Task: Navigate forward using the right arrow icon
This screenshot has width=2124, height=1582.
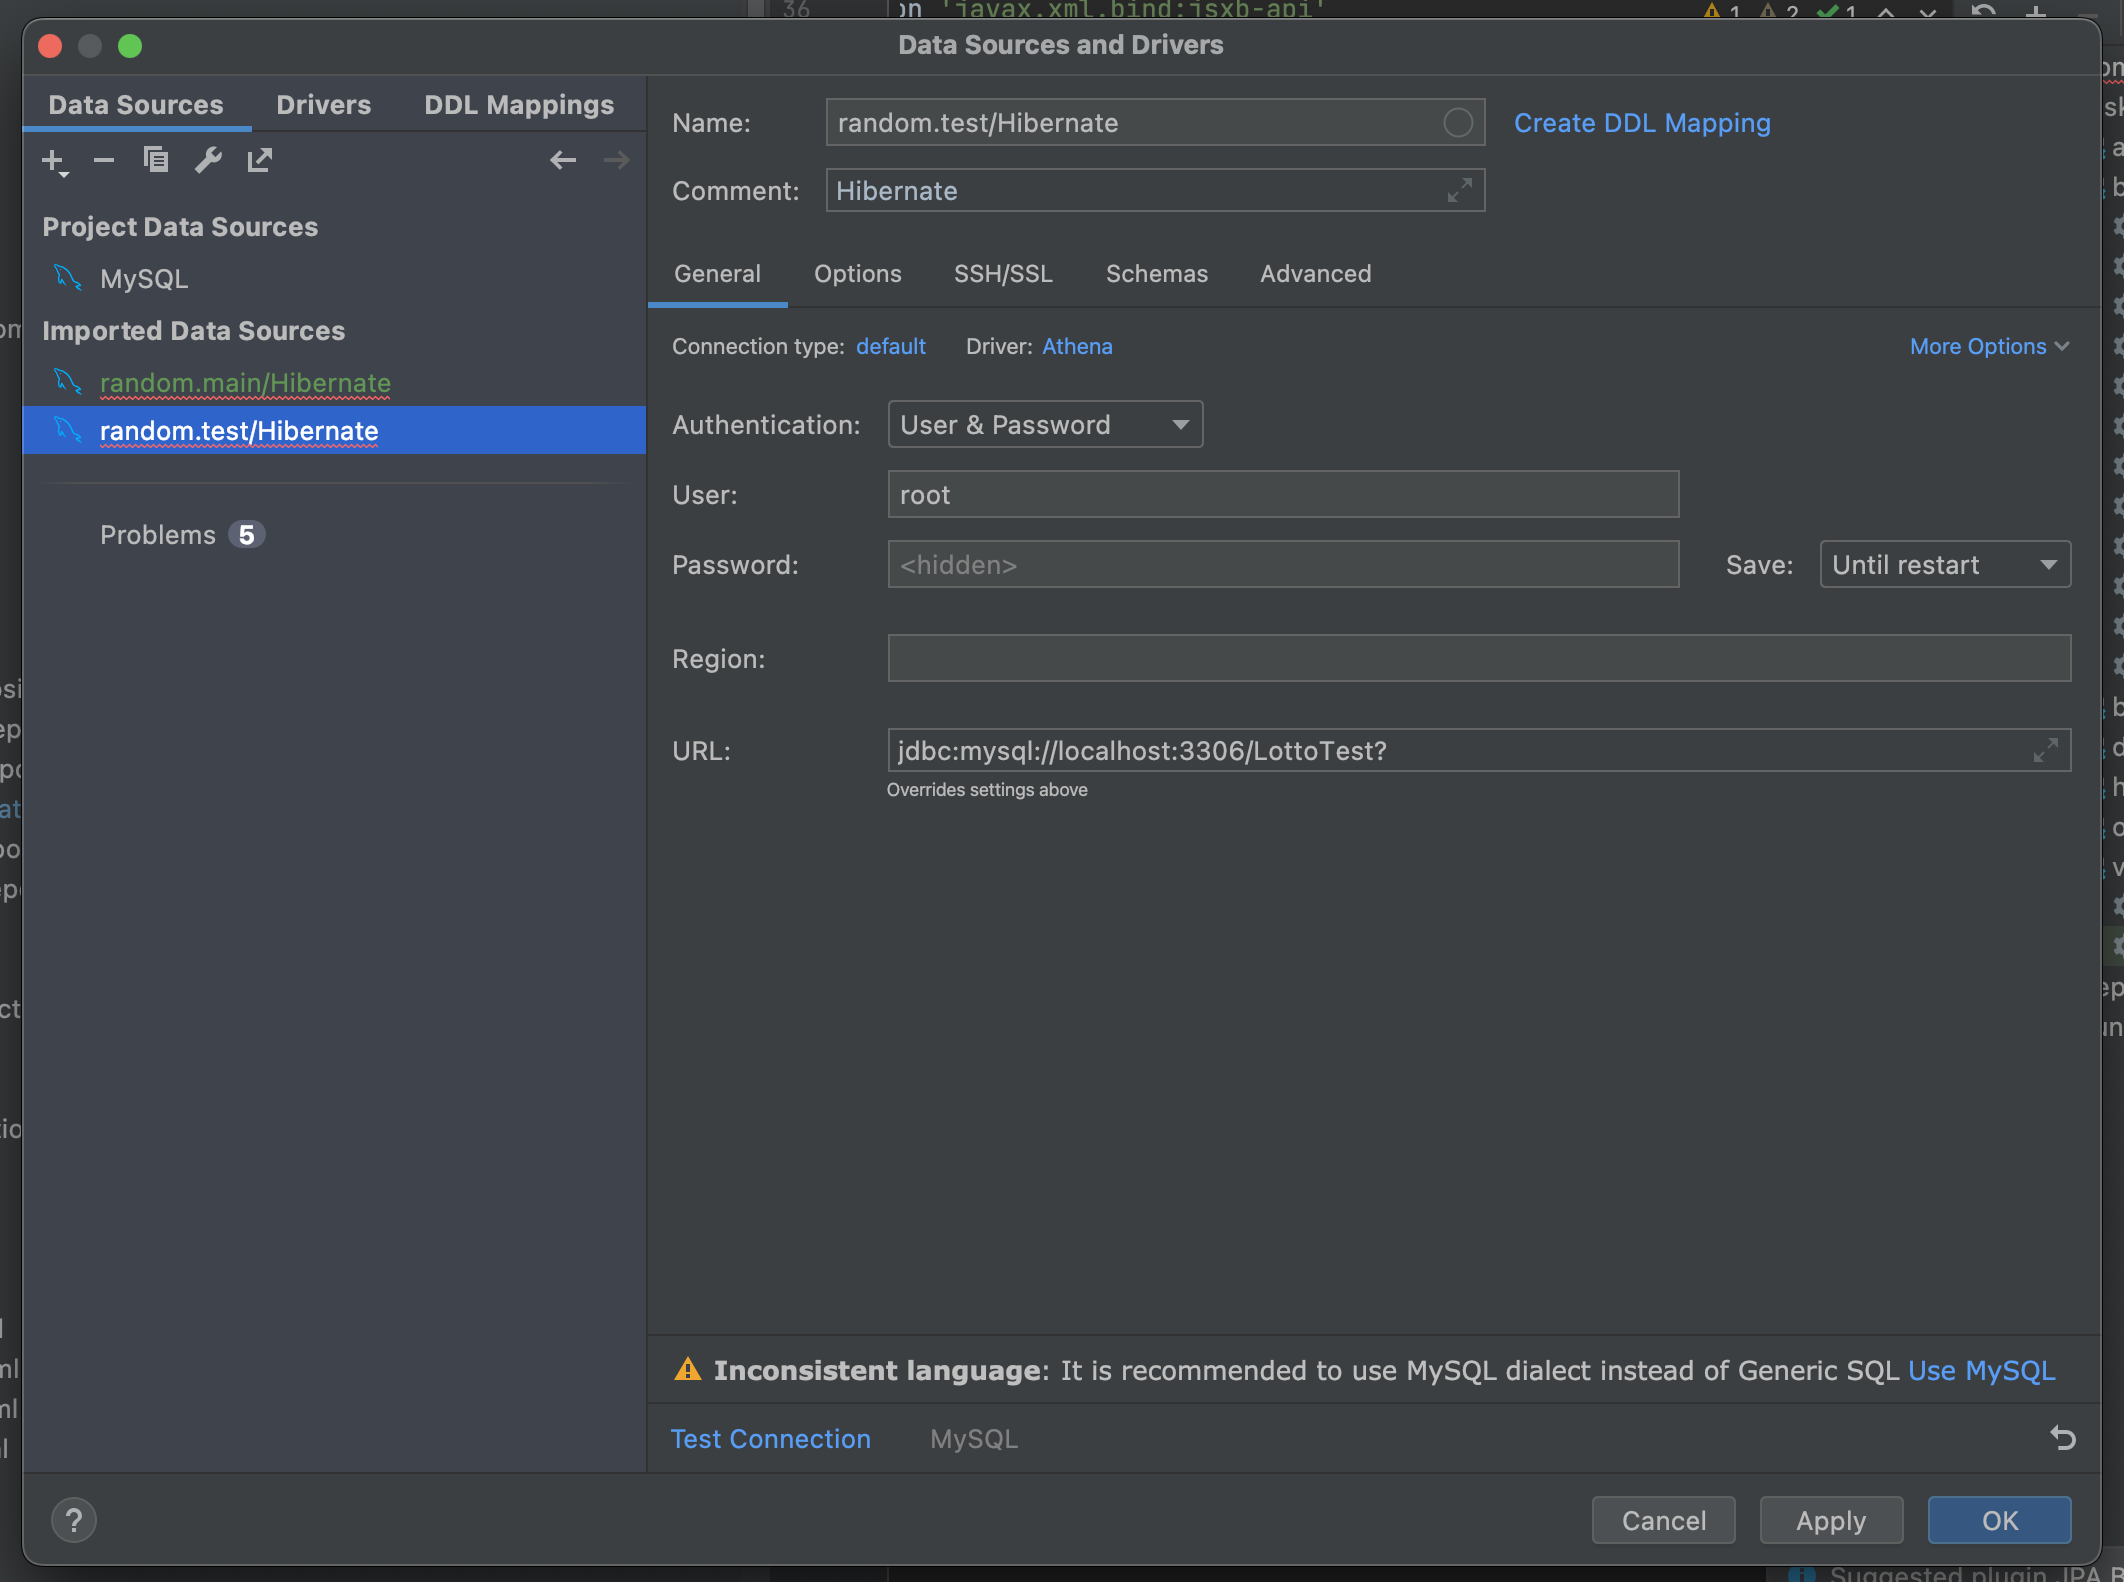Action: 616,160
